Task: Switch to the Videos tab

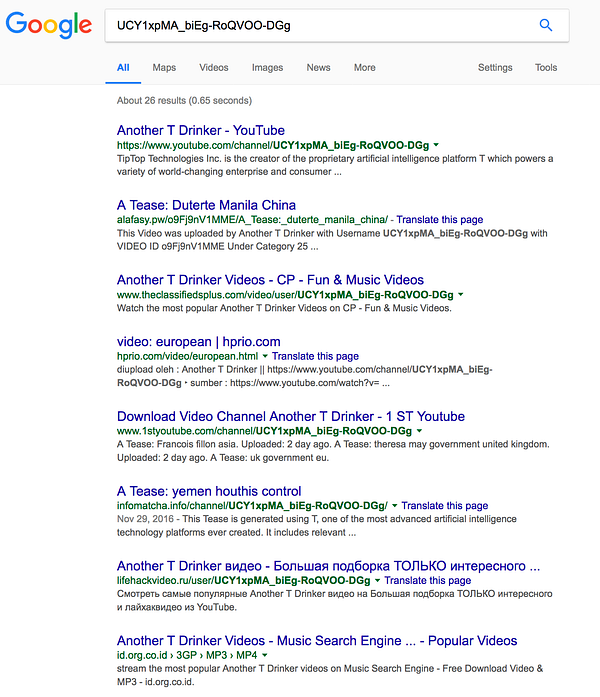Action: [x=214, y=68]
